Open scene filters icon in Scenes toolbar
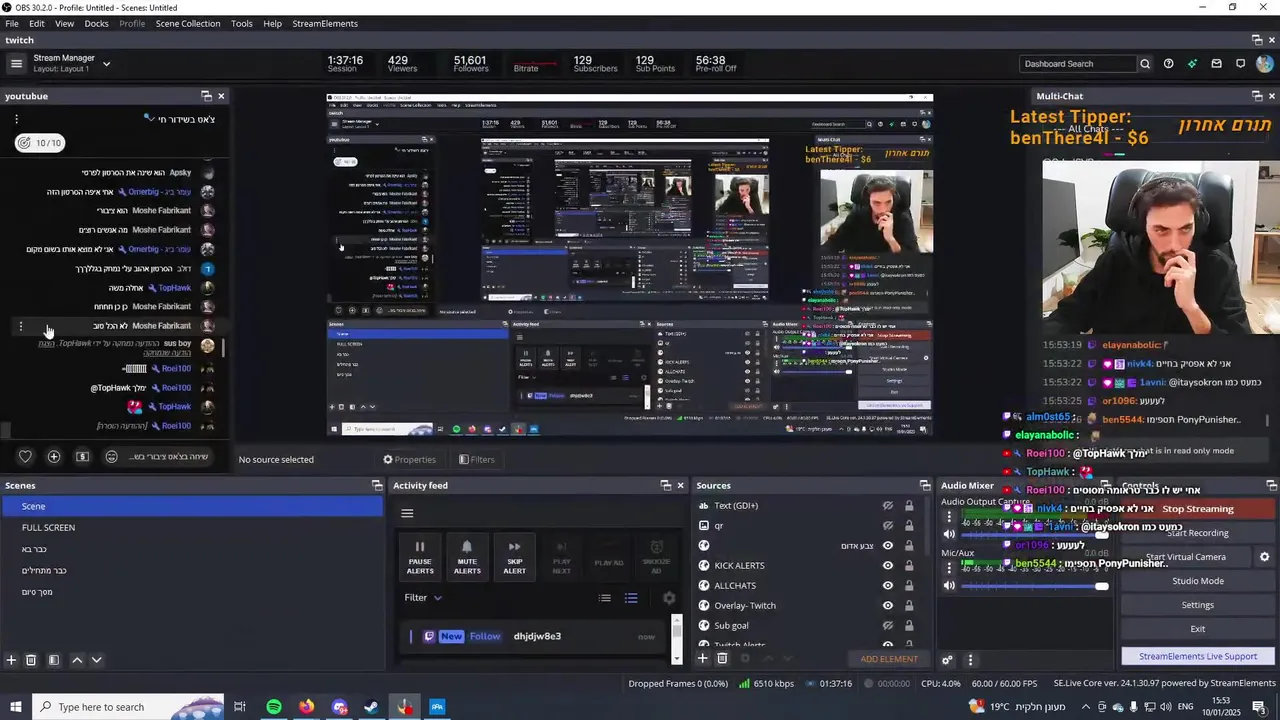This screenshot has height=720, width=1280. (x=54, y=660)
